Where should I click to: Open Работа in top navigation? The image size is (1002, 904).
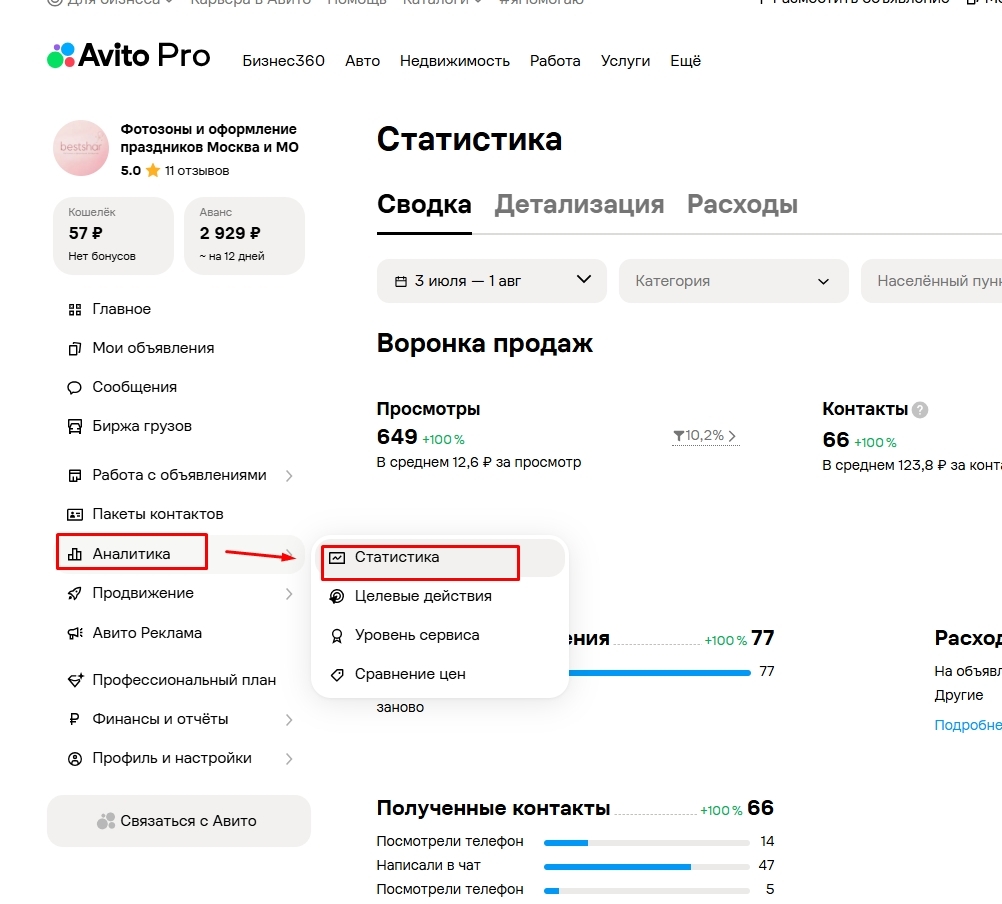click(555, 61)
